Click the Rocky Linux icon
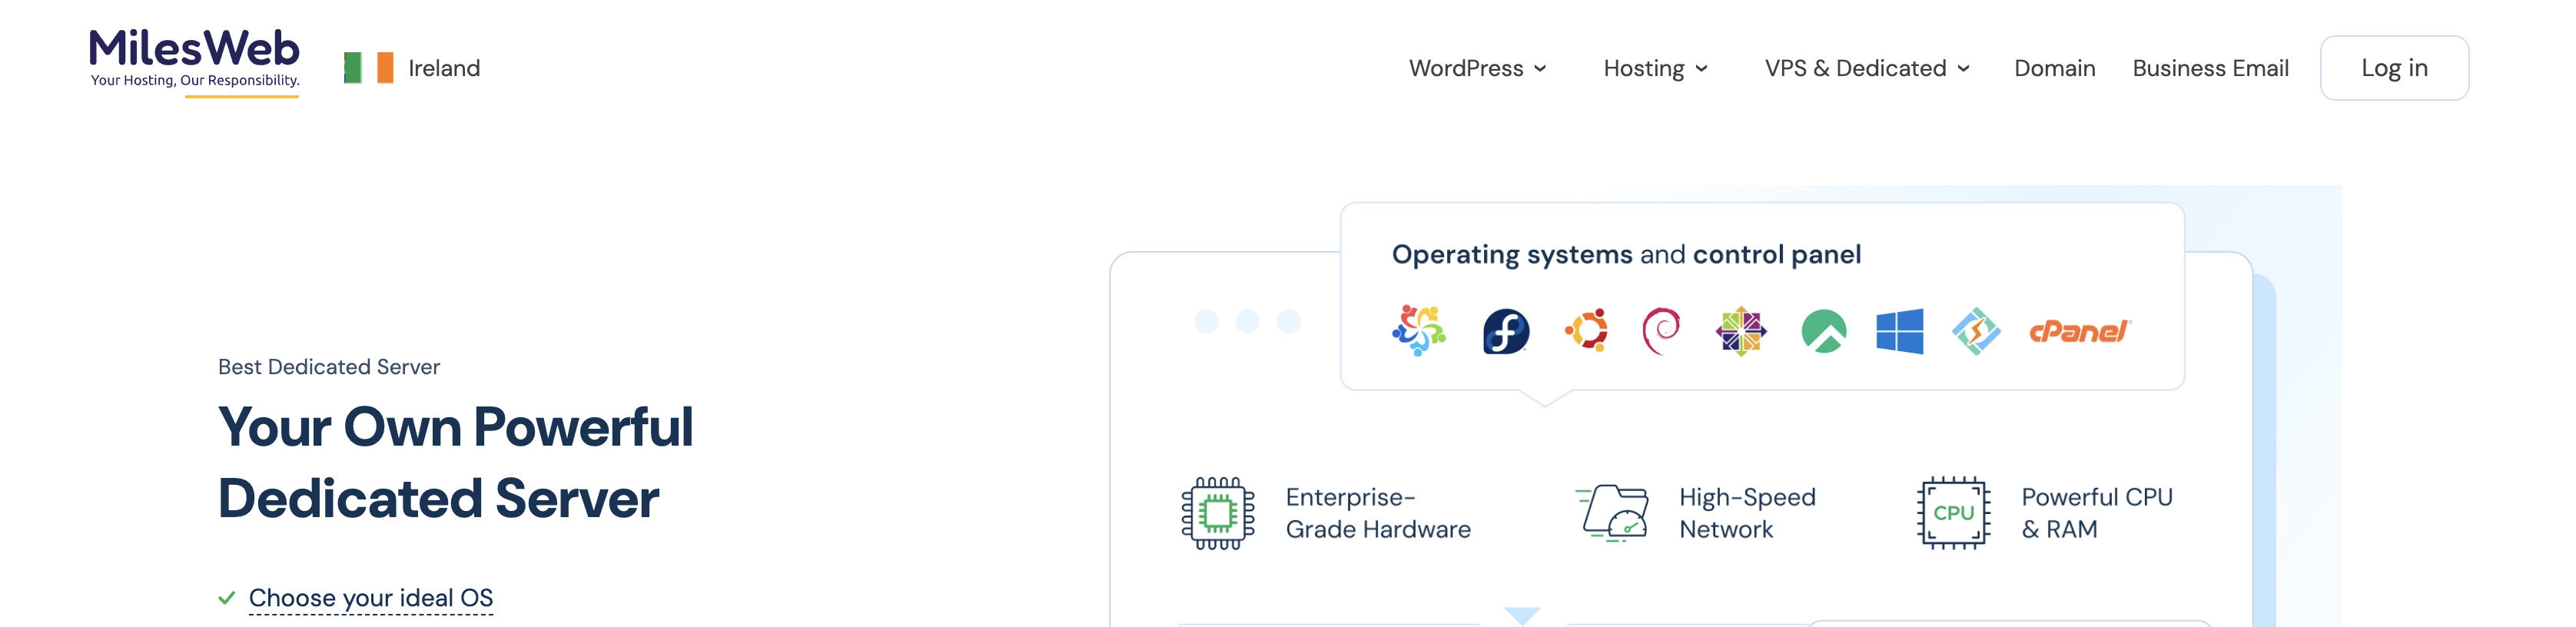Screen dimensions: 2576x627 [x=1823, y=331]
